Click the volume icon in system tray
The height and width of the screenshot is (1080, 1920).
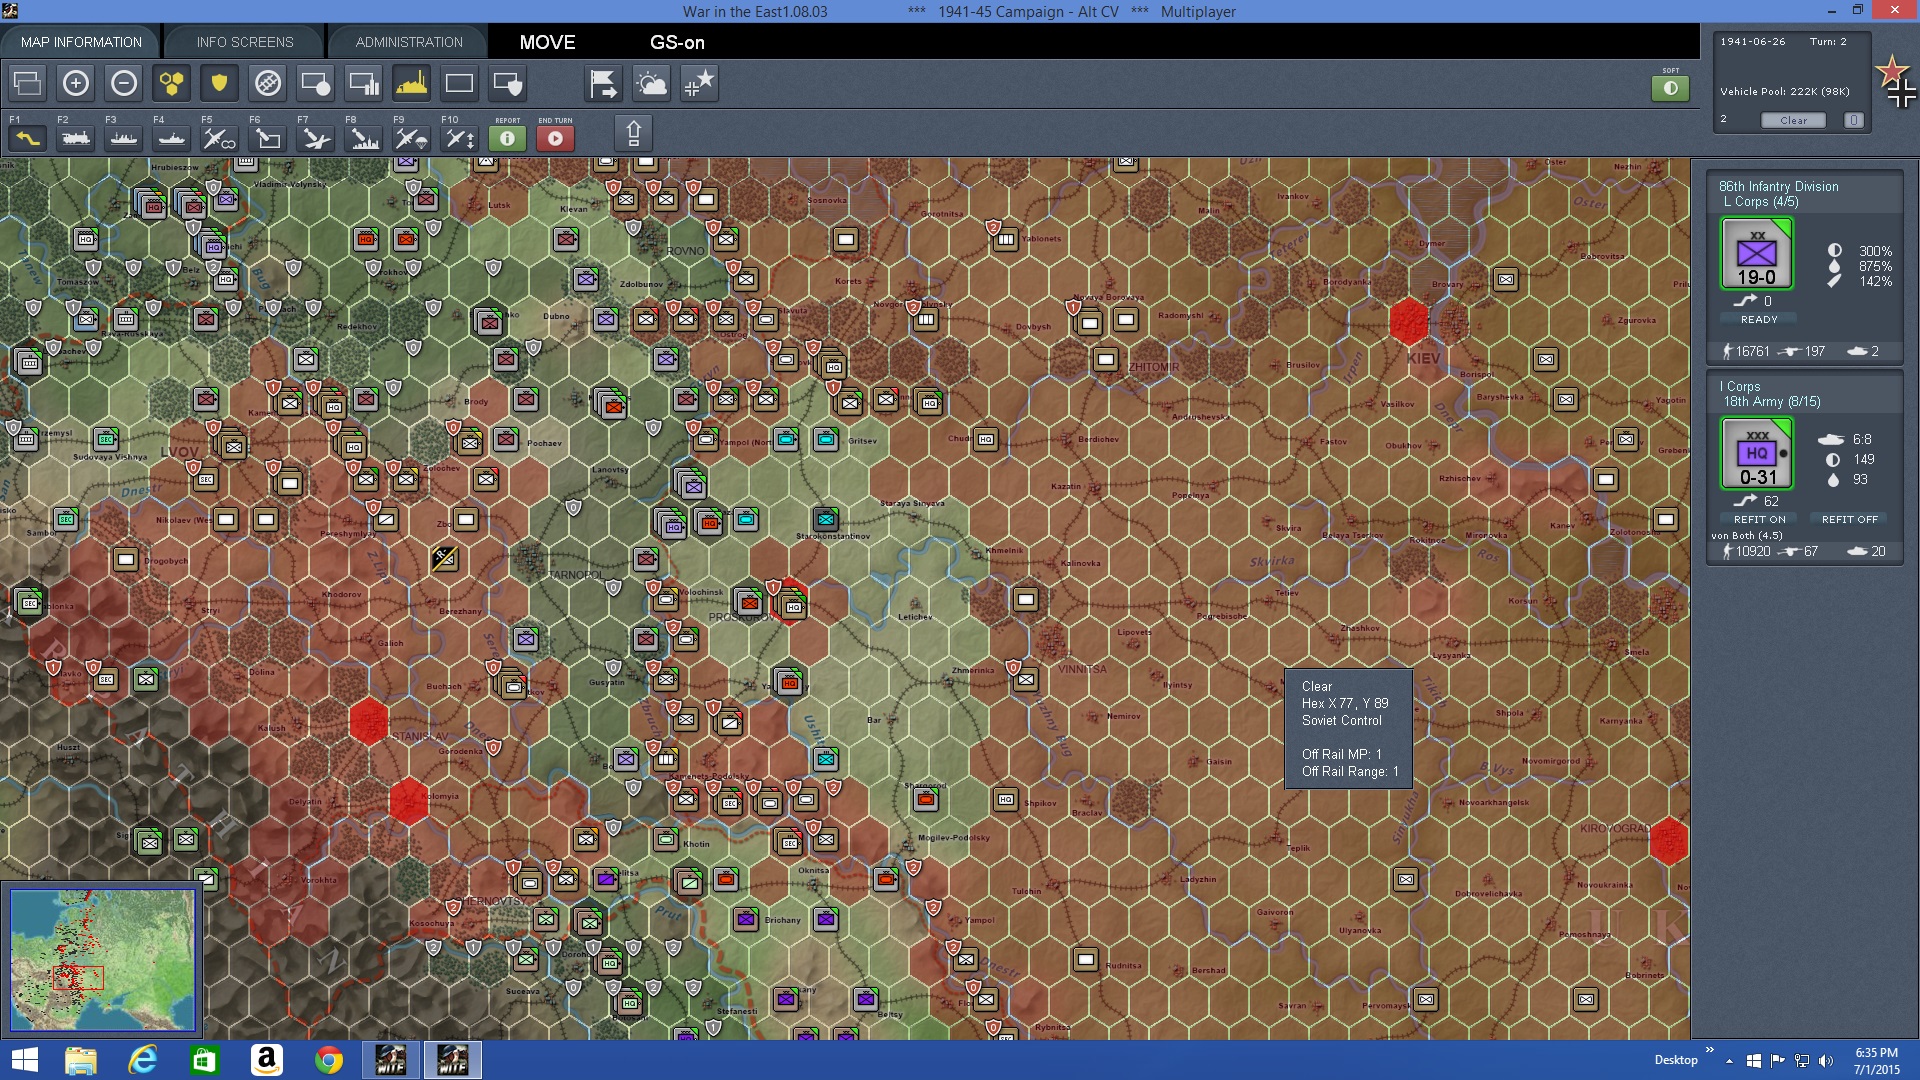1825,1061
